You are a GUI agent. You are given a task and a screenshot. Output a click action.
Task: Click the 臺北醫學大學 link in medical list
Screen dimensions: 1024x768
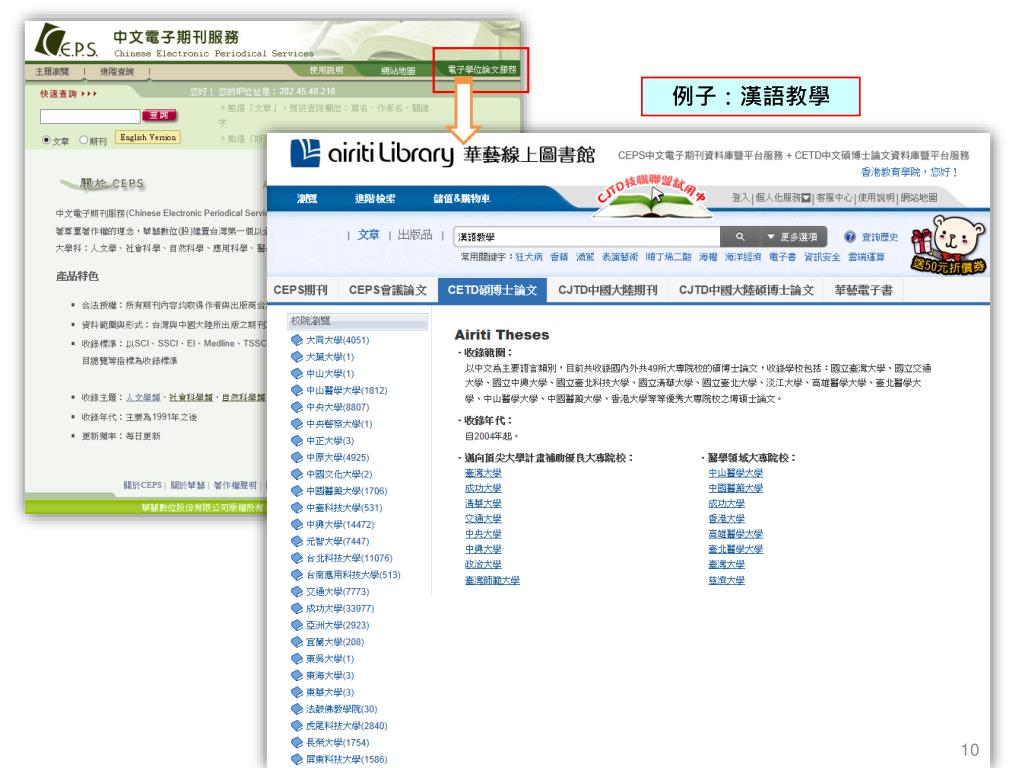point(736,549)
